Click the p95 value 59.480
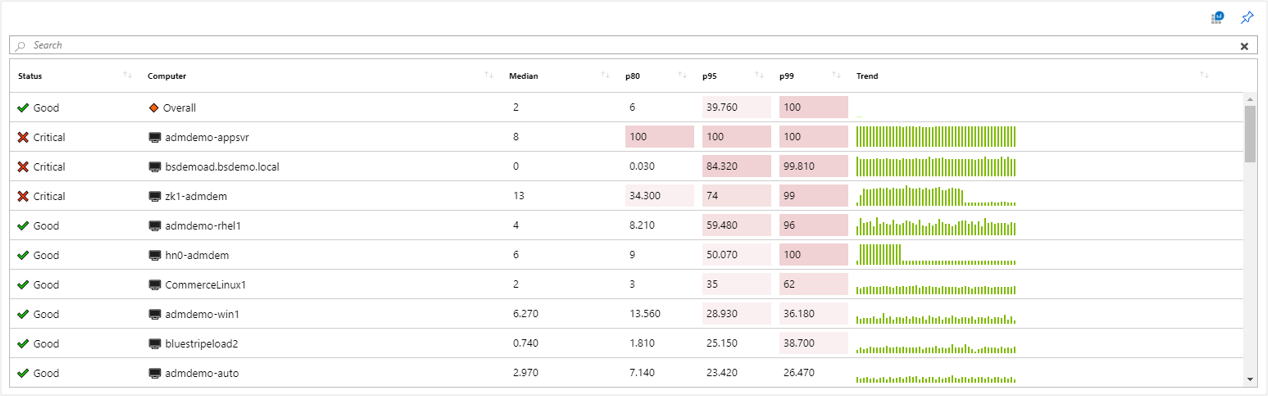 coord(723,226)
